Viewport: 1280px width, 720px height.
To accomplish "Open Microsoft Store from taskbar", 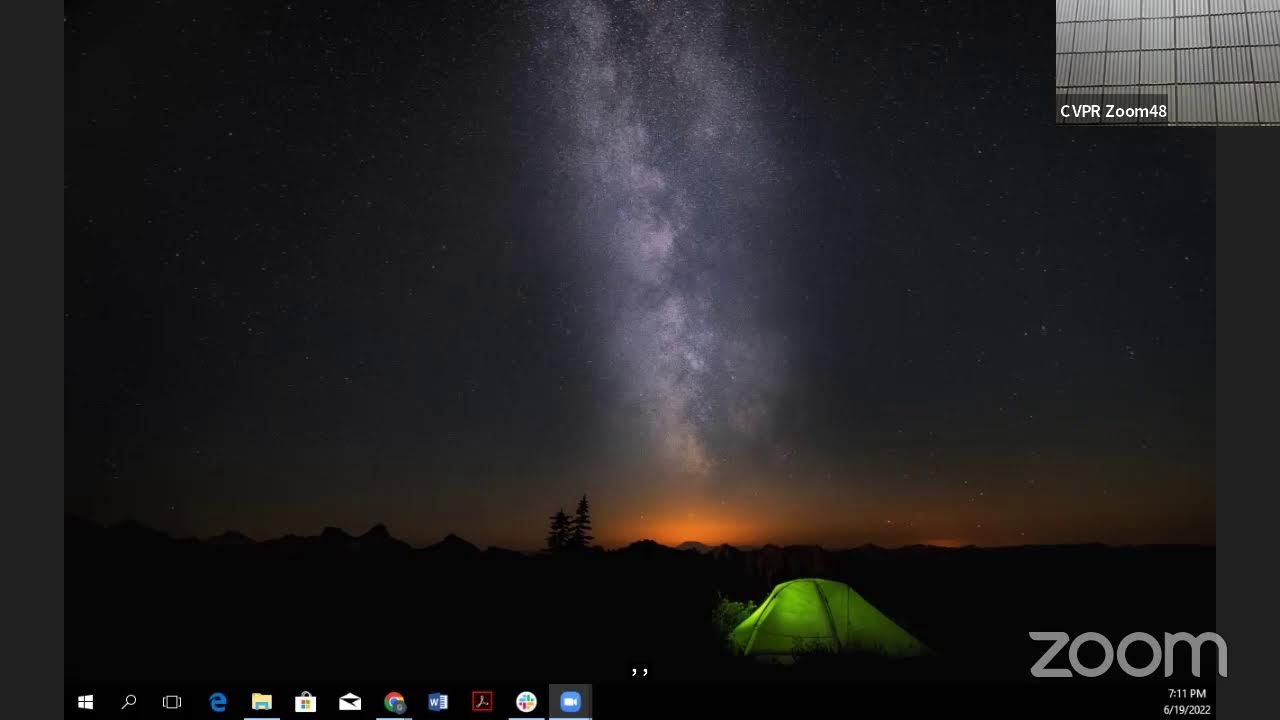I will tap(306, 702).
